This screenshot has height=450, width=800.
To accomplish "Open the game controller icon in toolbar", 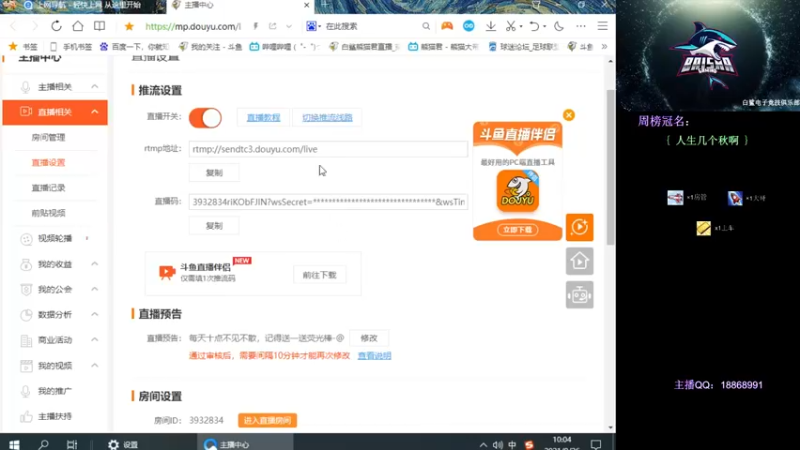I will coord(447,26).
